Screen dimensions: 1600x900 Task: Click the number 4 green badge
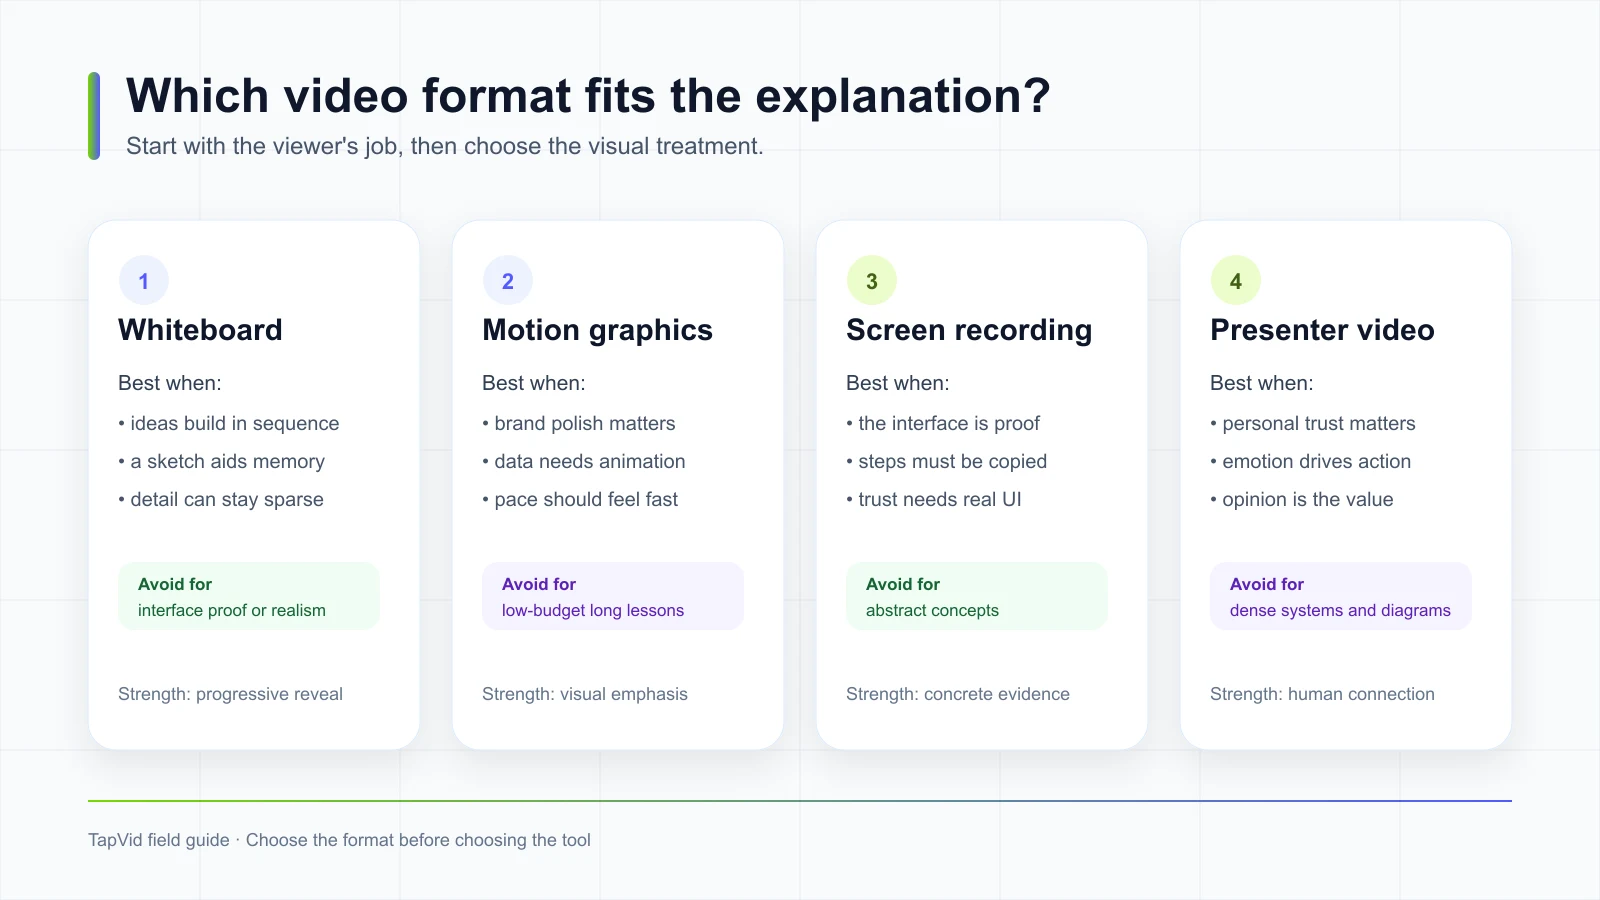(1236, 281)
